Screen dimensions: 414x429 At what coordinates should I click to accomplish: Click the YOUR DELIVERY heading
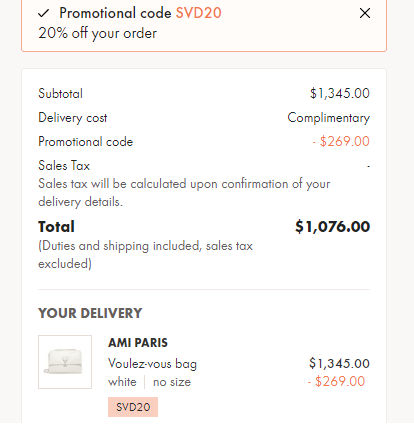point(90,313)
